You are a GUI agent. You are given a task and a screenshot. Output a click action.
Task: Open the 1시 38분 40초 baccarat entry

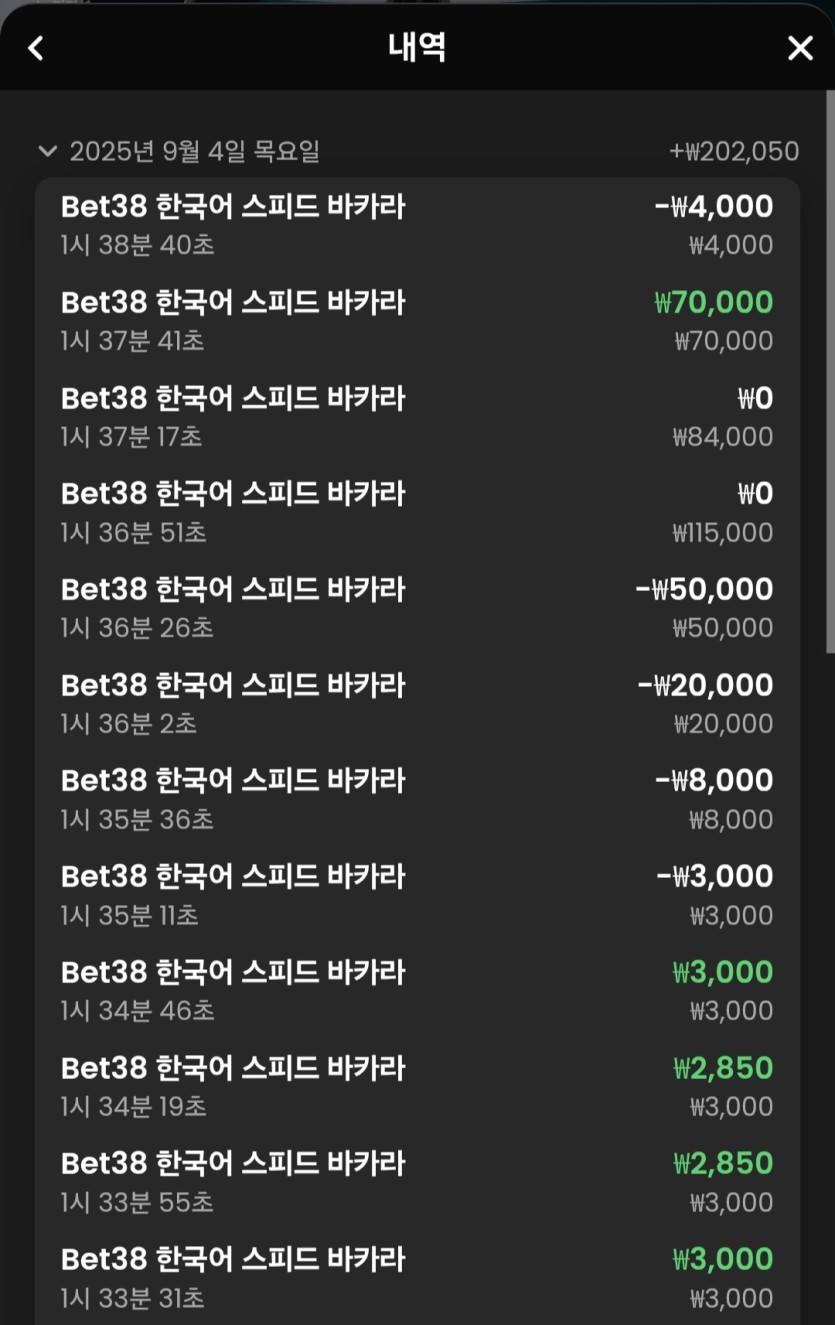click(416, 225)
